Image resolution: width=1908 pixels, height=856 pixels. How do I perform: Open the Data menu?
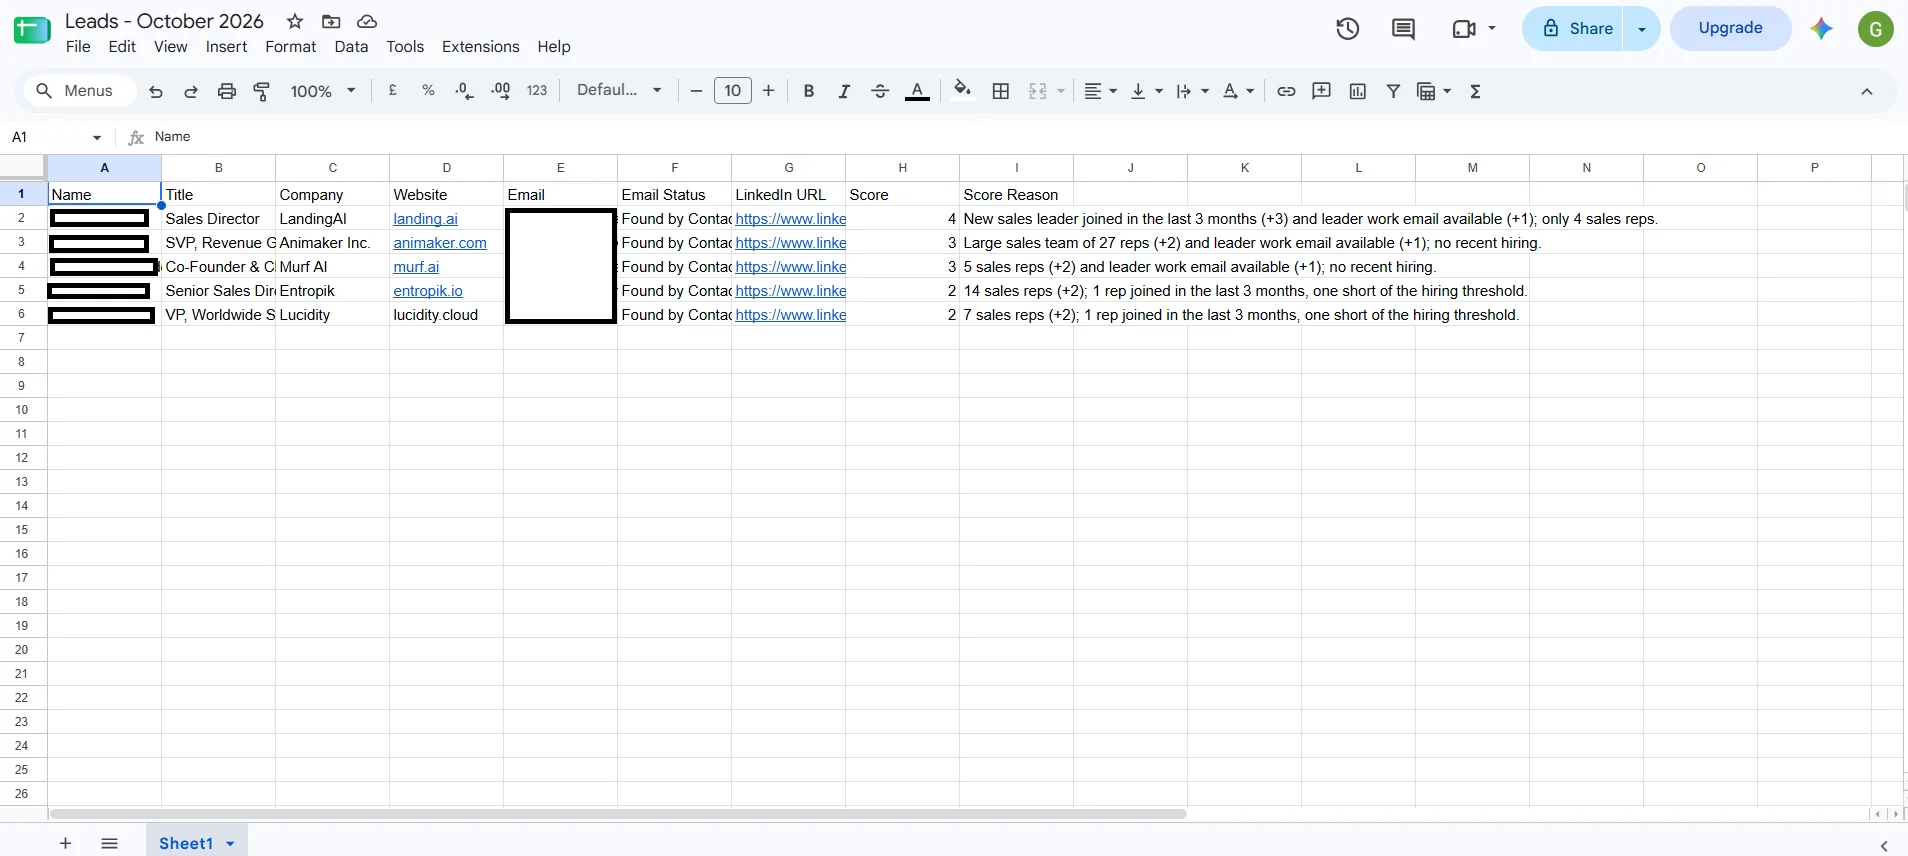click(351, 47)
